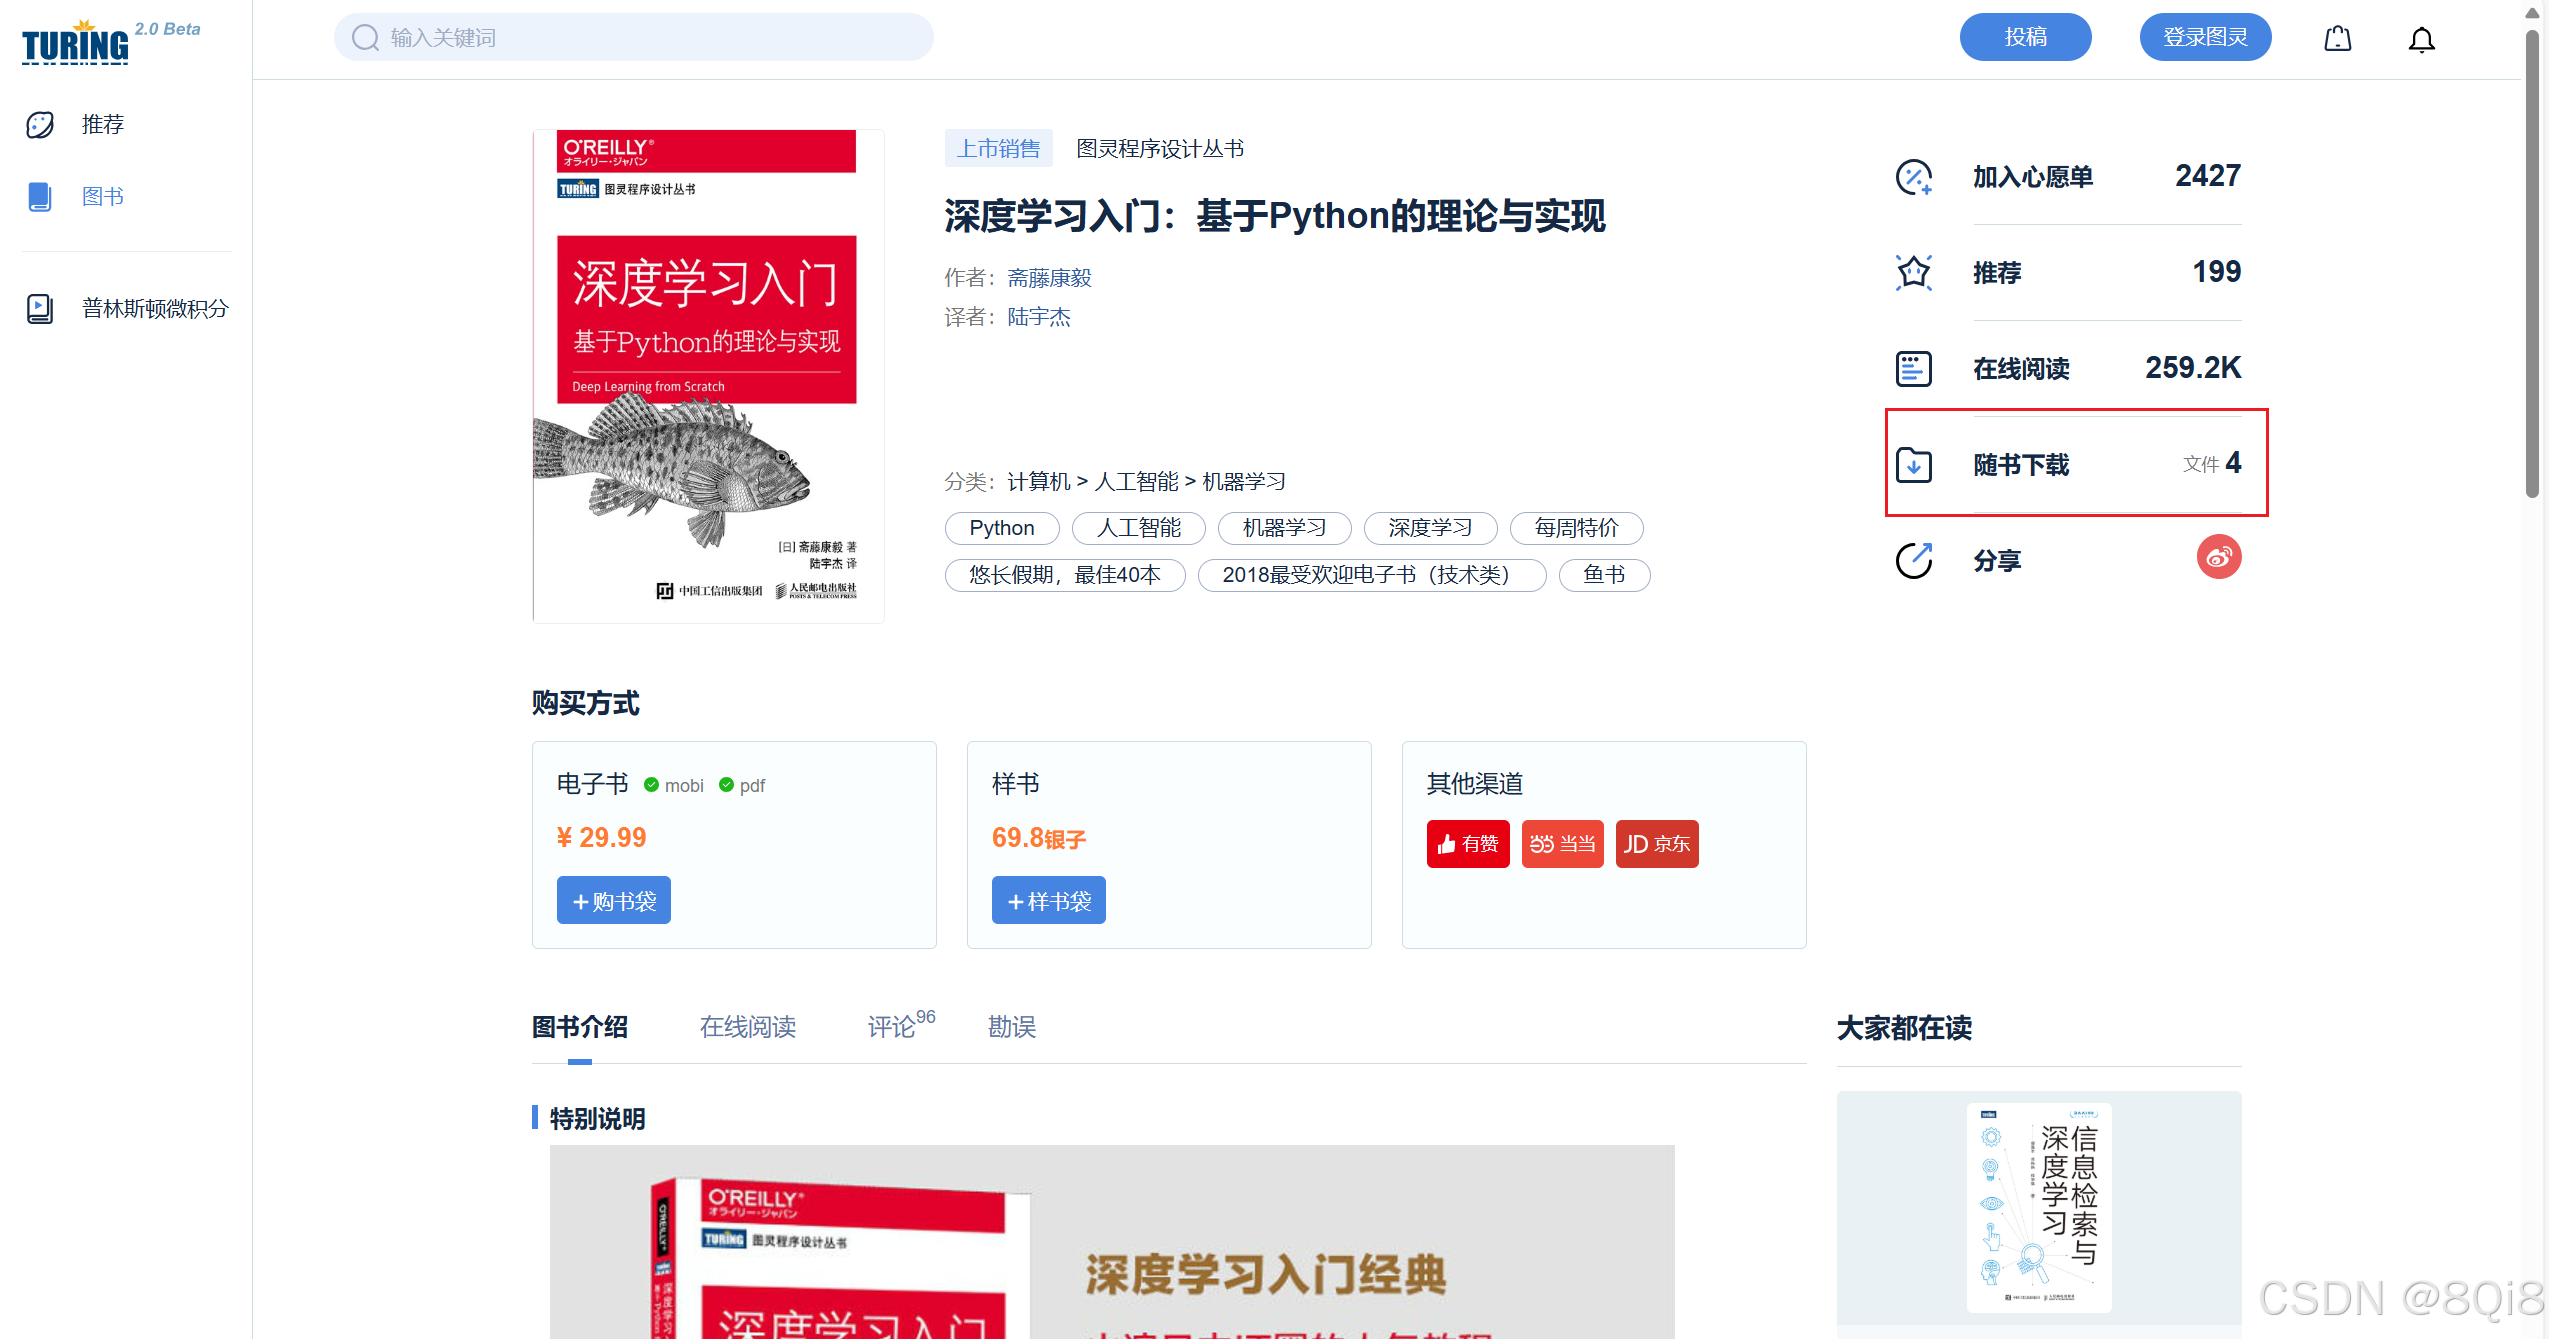Open 人工智能 category link

tap(1136, 482)
